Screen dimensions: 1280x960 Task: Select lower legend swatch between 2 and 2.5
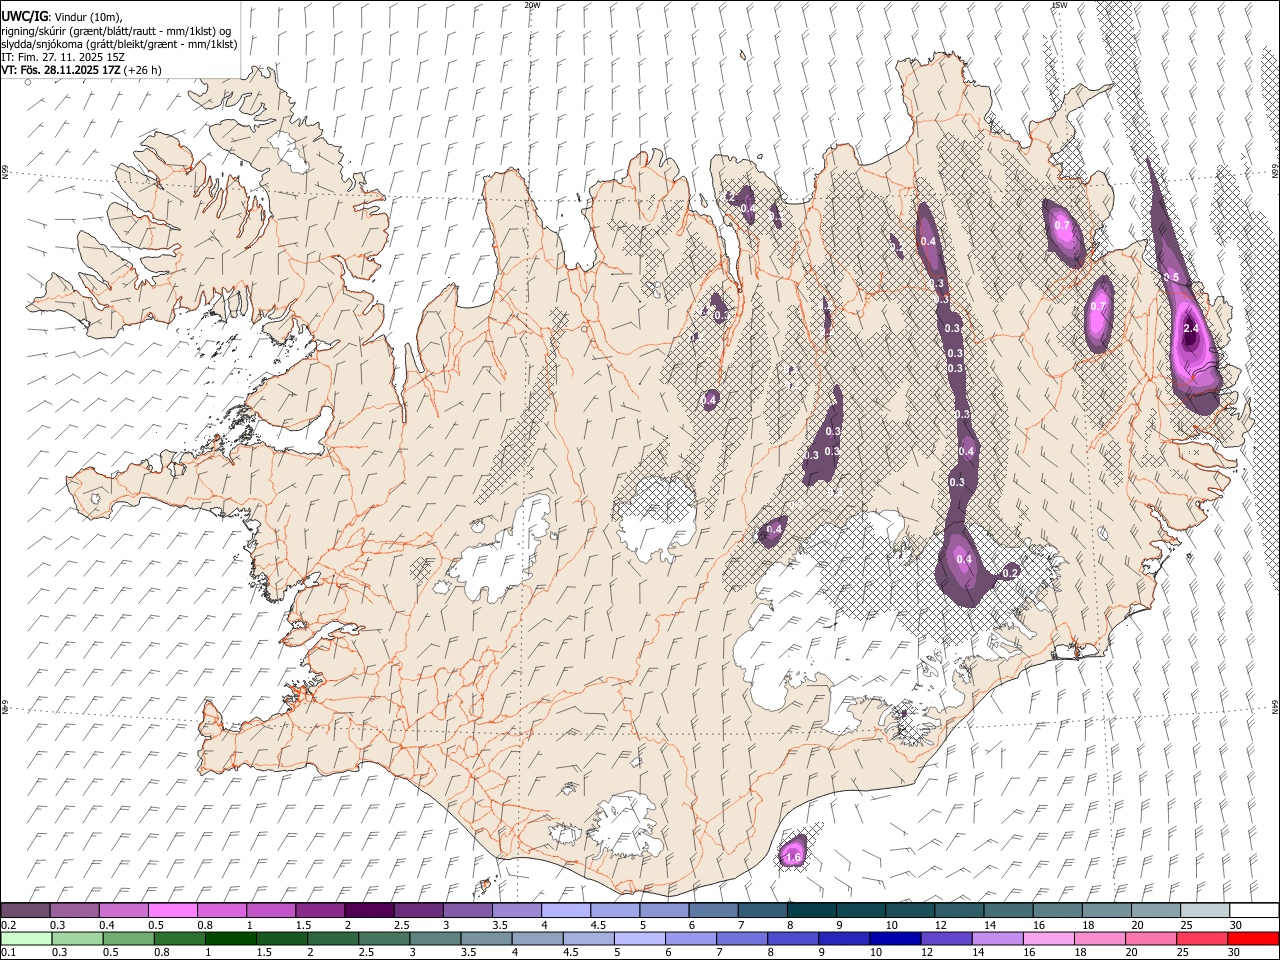pyautogui.click(x=333, y=938)
